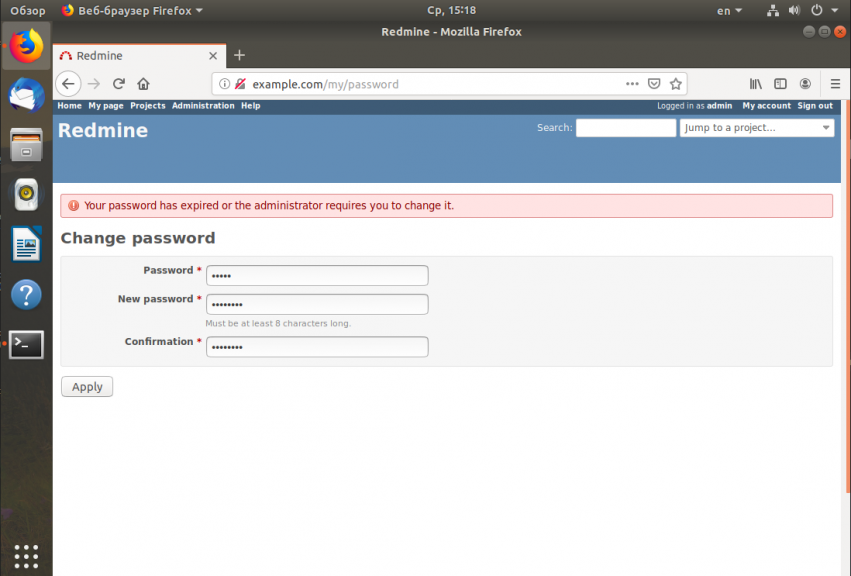851x576 pixels.
Task: Click the password expired error message
Action: coord(446,206)
